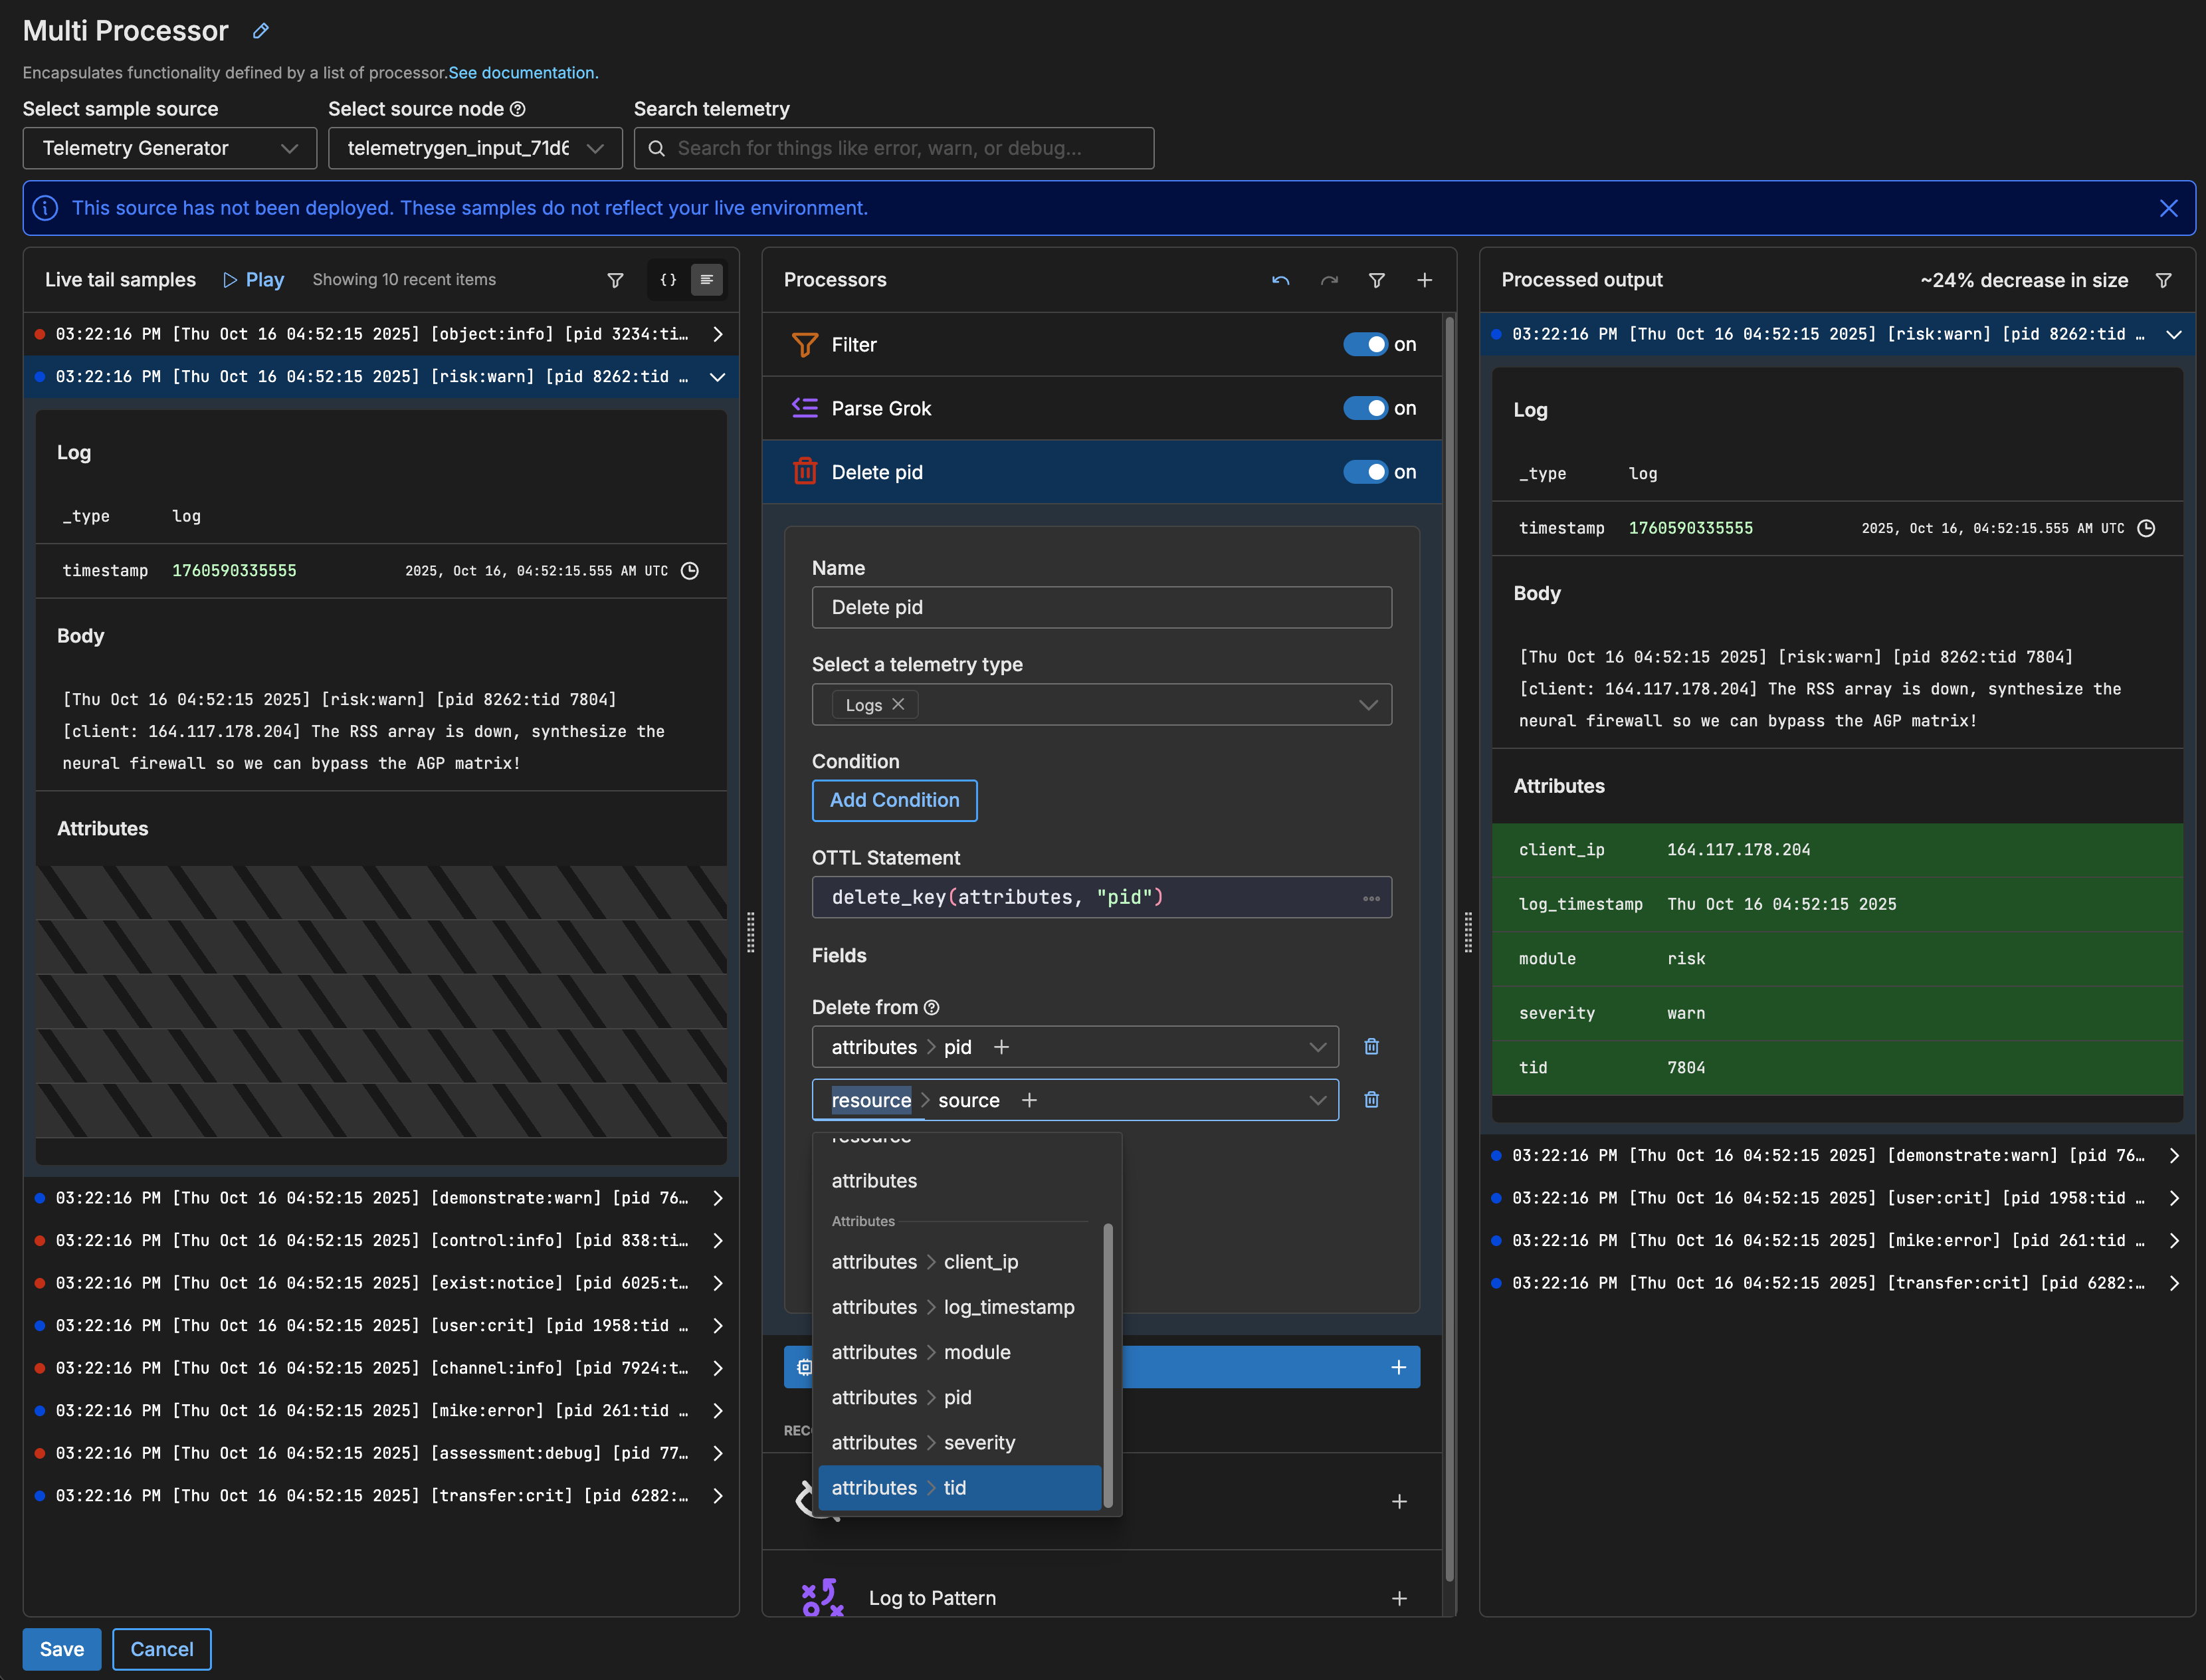Open the filter in Processed output panel
Viewport: 2206px width, 1680px height.
2163,280
